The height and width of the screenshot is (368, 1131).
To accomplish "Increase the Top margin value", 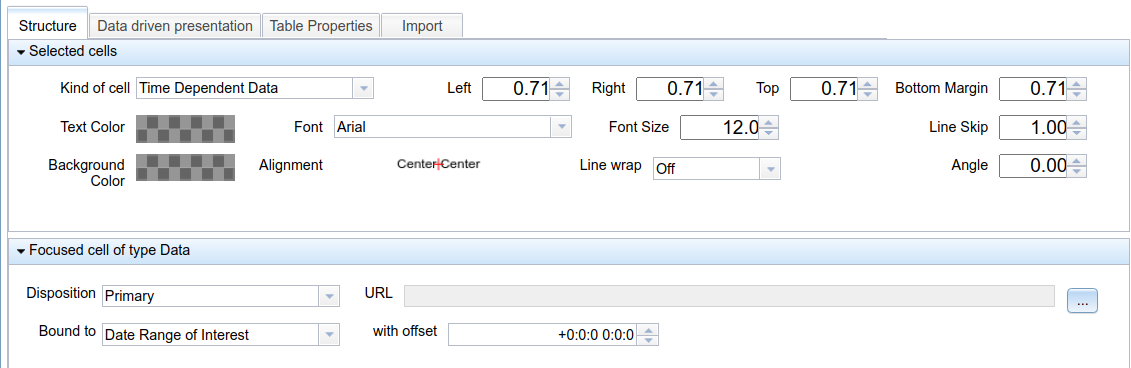I will pos(868,83).
